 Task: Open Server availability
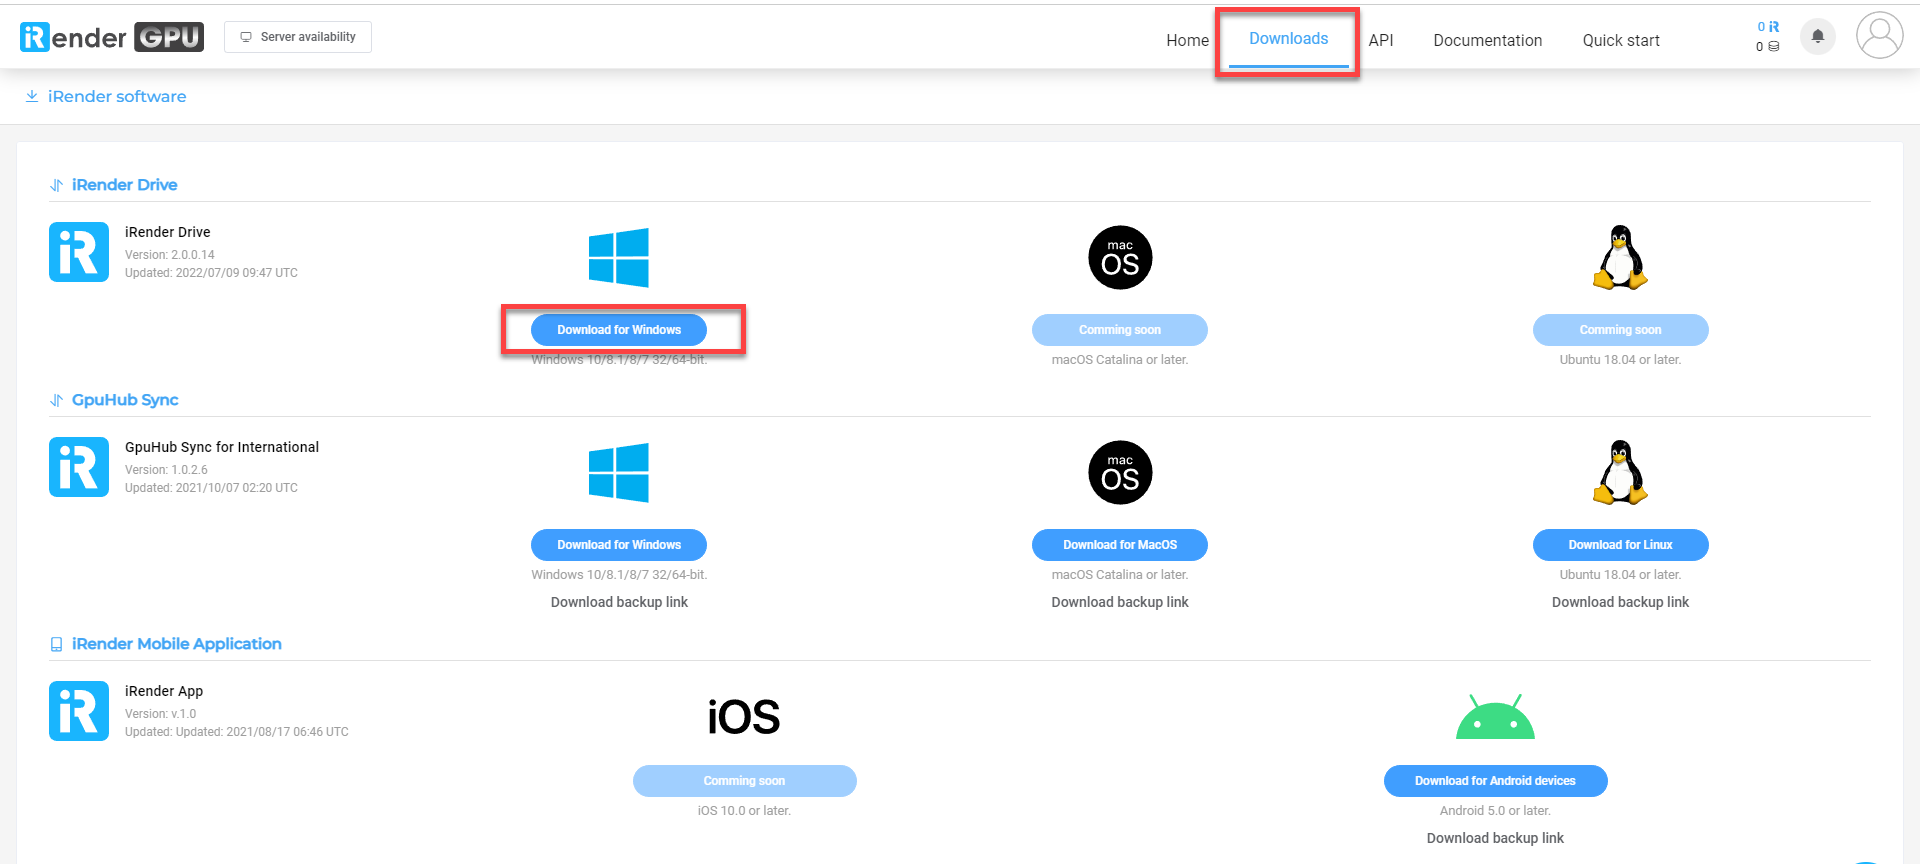[298, 37]
